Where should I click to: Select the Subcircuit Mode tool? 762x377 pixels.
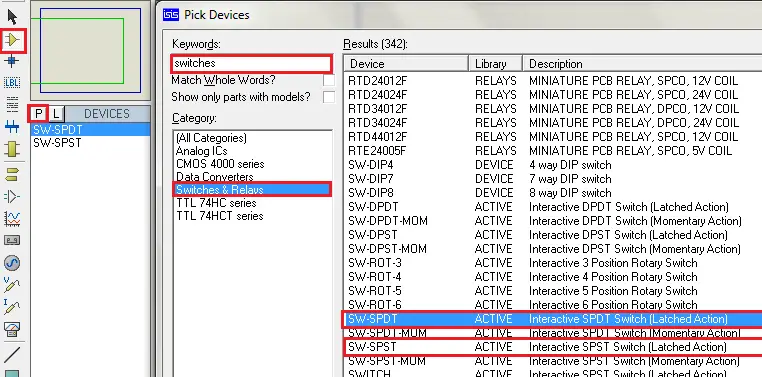point(12,149)
